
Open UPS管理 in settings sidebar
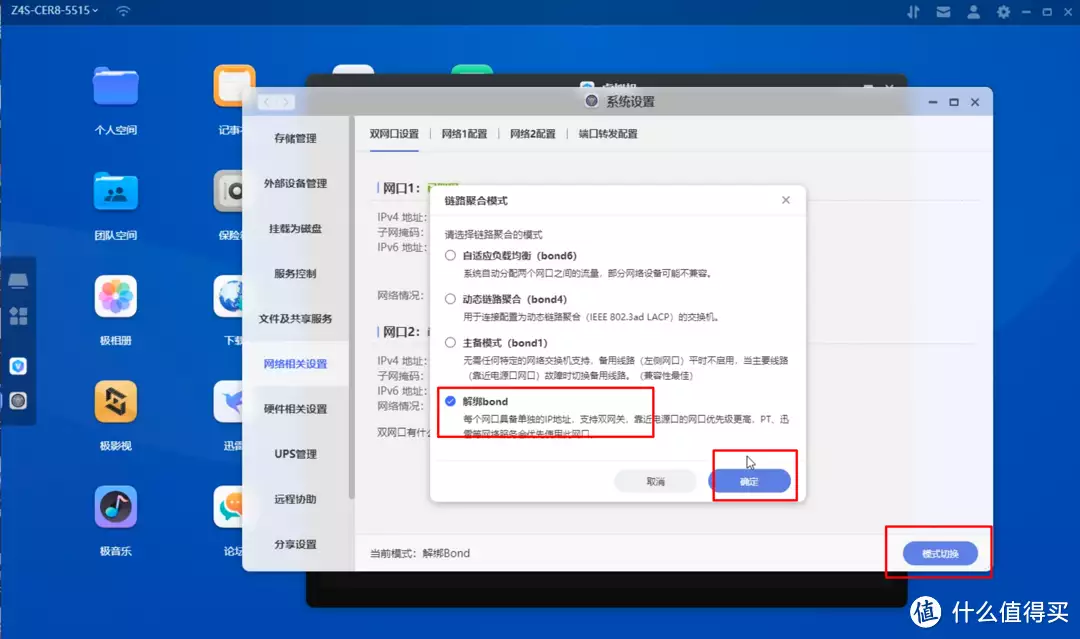[x=295, y=454]
